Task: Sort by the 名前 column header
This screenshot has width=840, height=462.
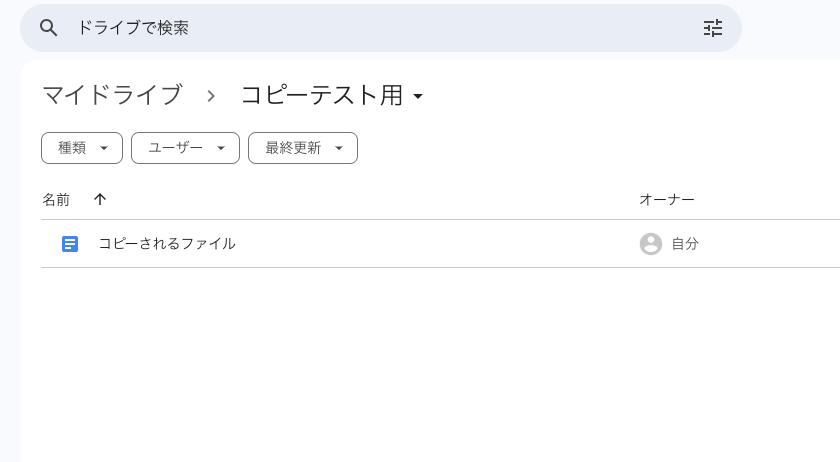Action: pyautogui.click(x=56, y=200)
